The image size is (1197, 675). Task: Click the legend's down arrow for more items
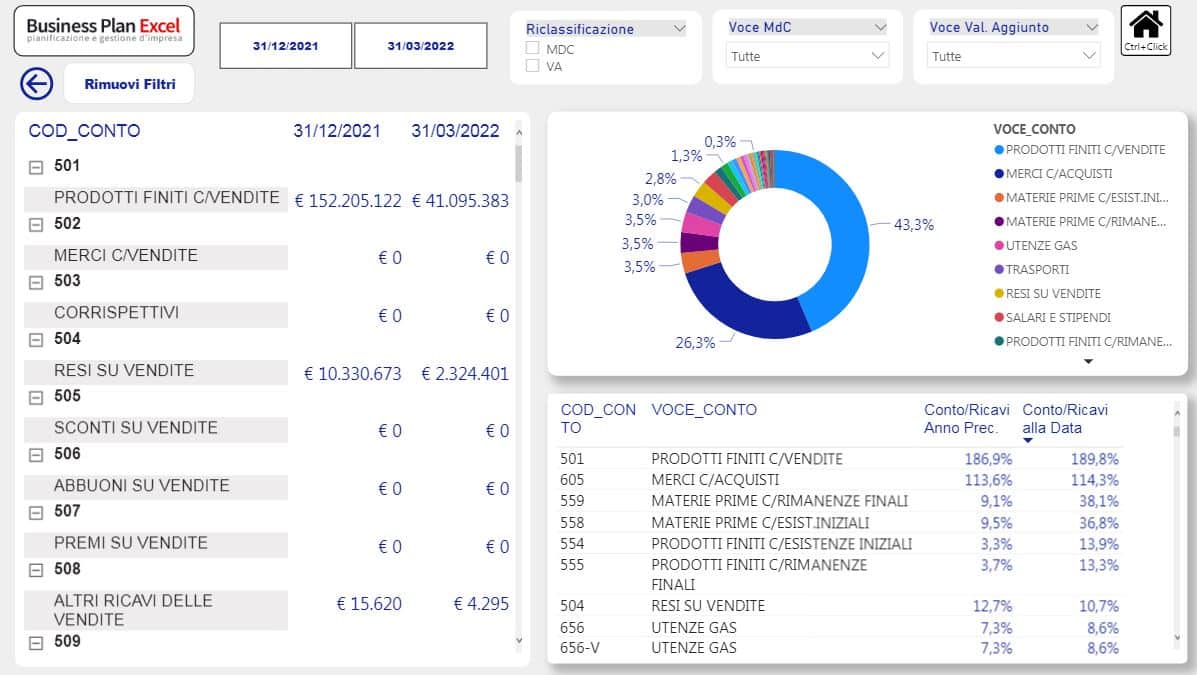click(1089, 362)
